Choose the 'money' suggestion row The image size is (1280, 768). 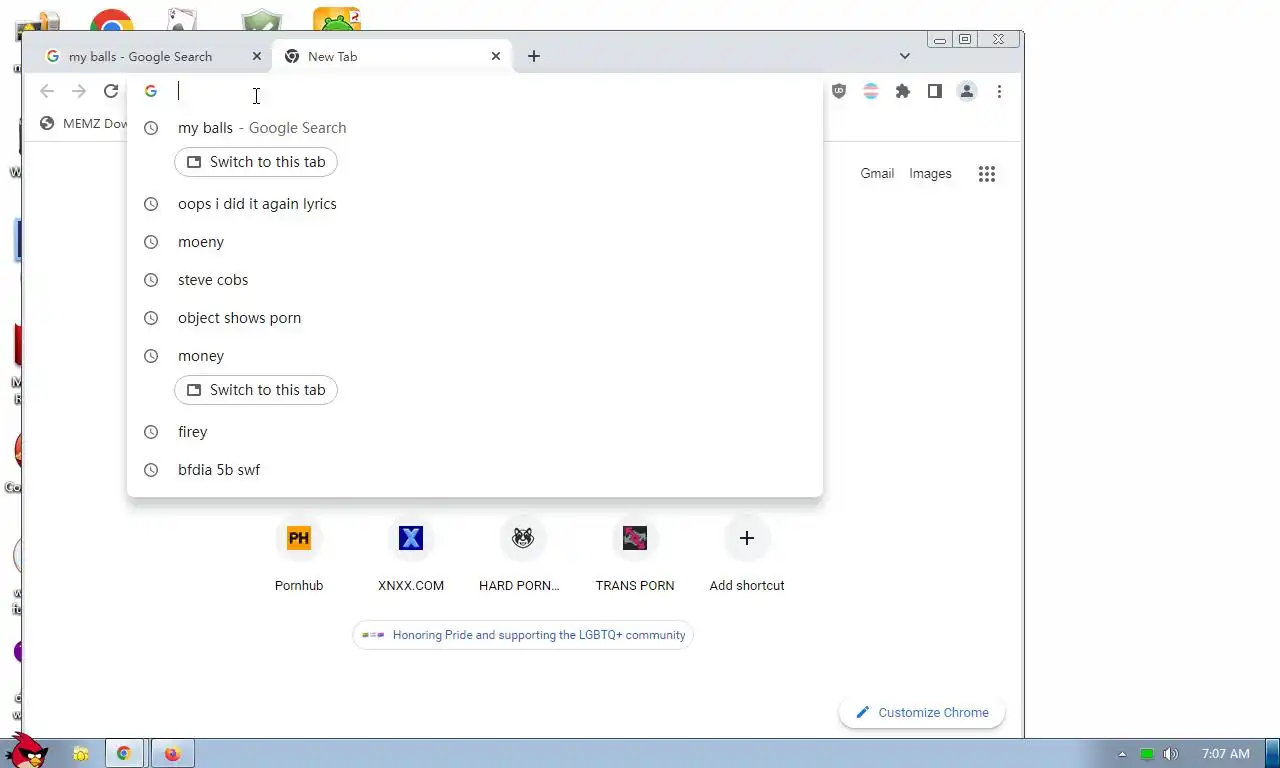[474, 356]
